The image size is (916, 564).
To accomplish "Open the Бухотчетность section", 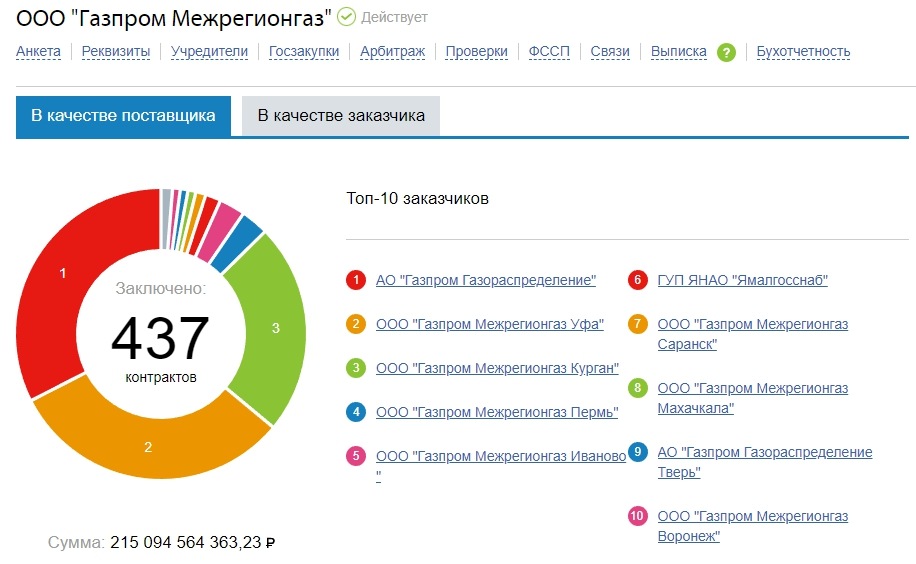I will point(803,51).
